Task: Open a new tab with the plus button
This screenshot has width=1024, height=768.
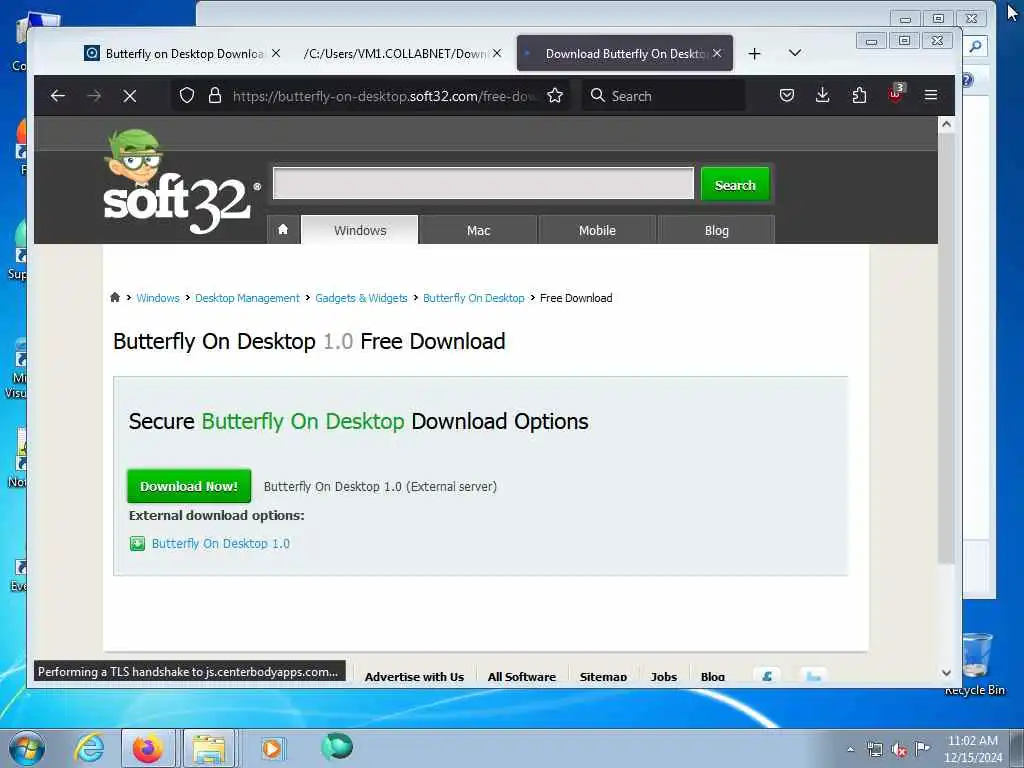Action: click(x=754, y=54)
